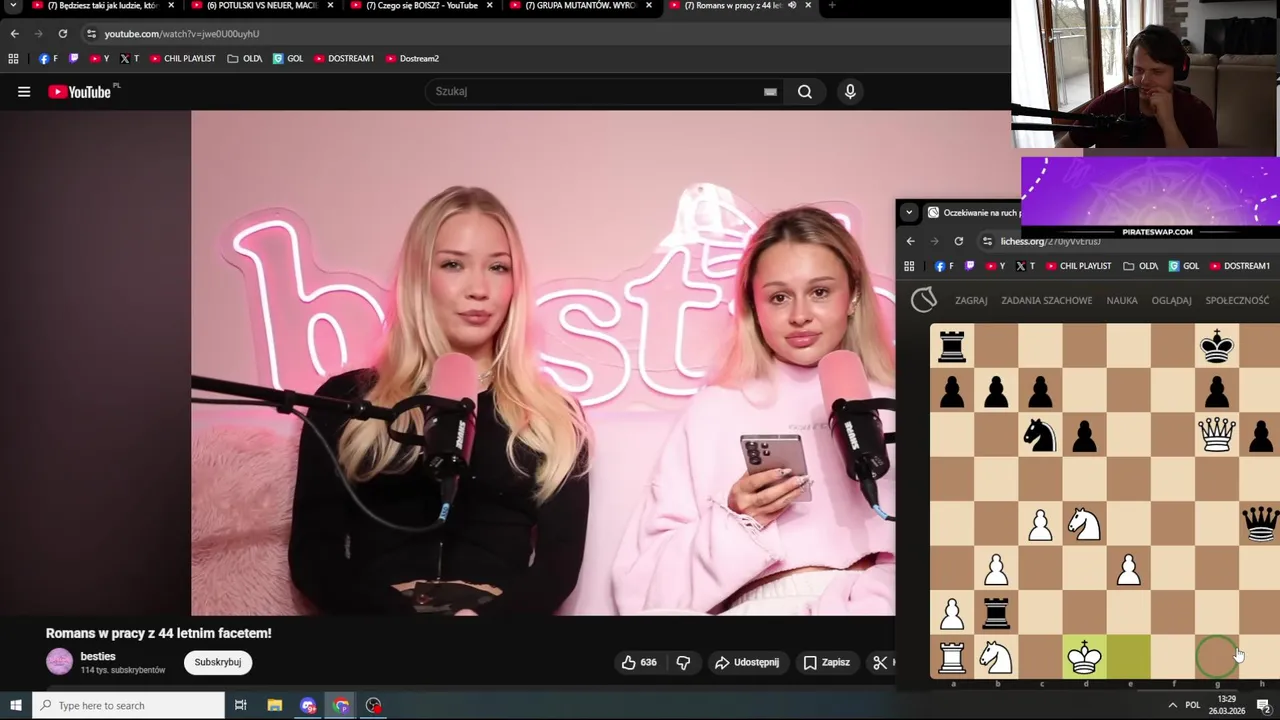Like the video with the thumbs-up button
1280x720 pixels.
pos(638,662)
